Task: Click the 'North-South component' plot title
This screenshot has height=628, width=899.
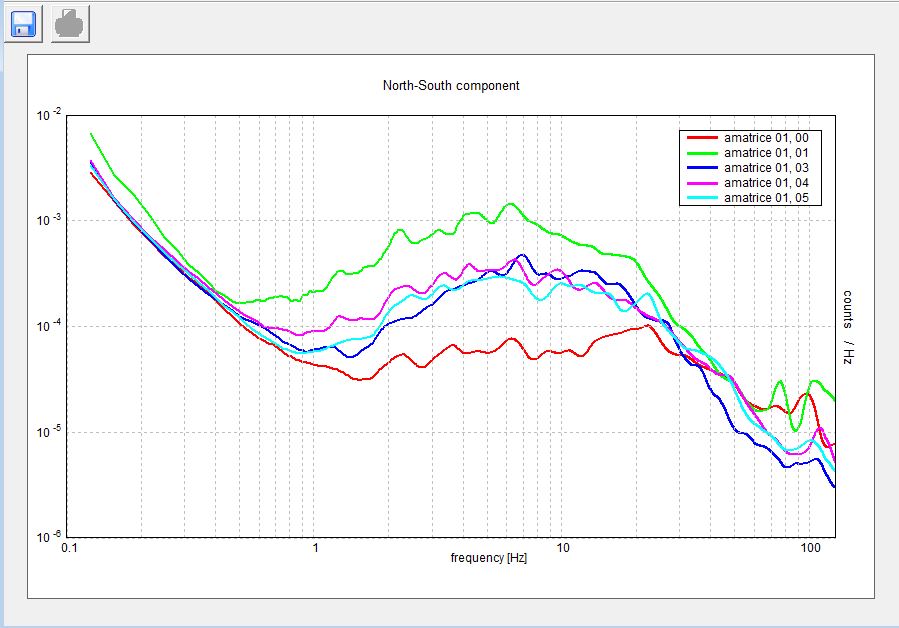Action: point(451,86)
